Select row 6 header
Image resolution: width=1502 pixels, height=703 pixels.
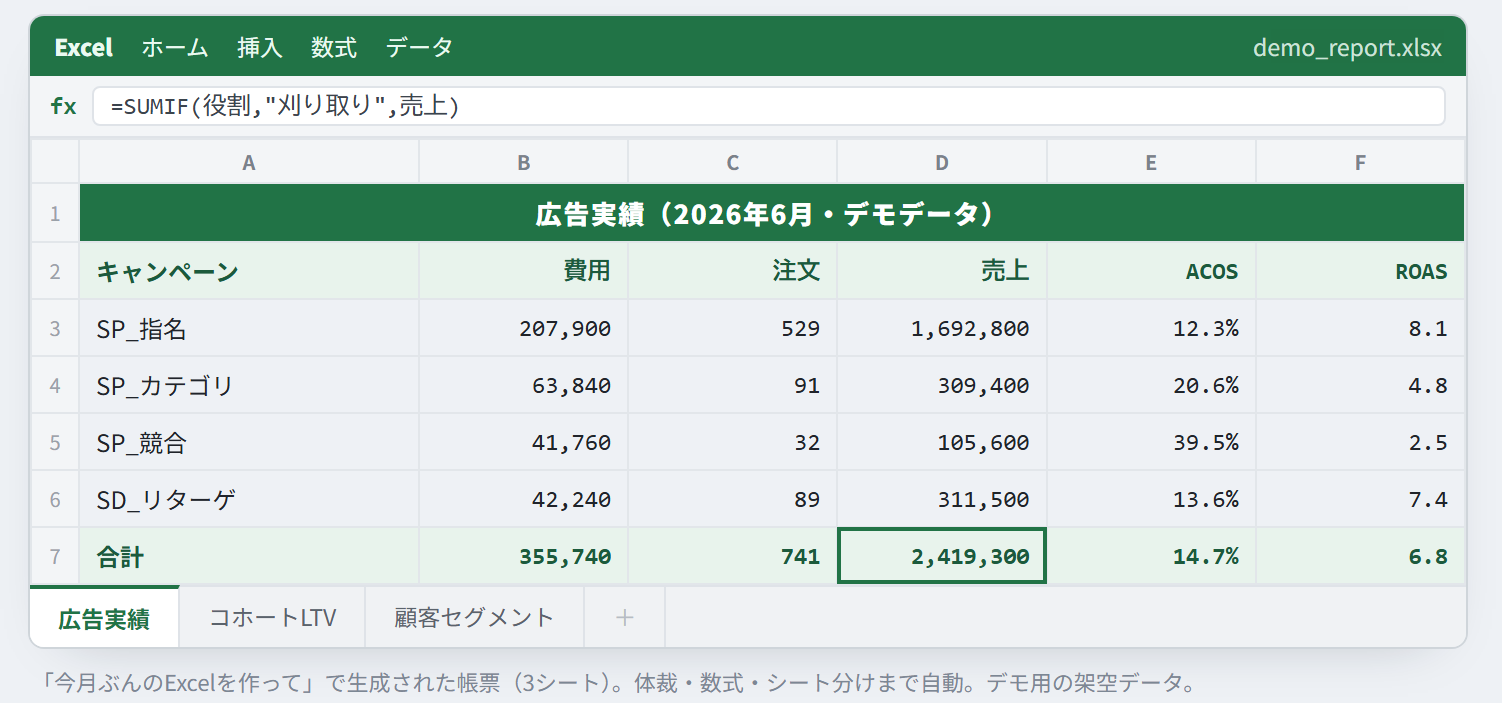click(x=55, y=499)
